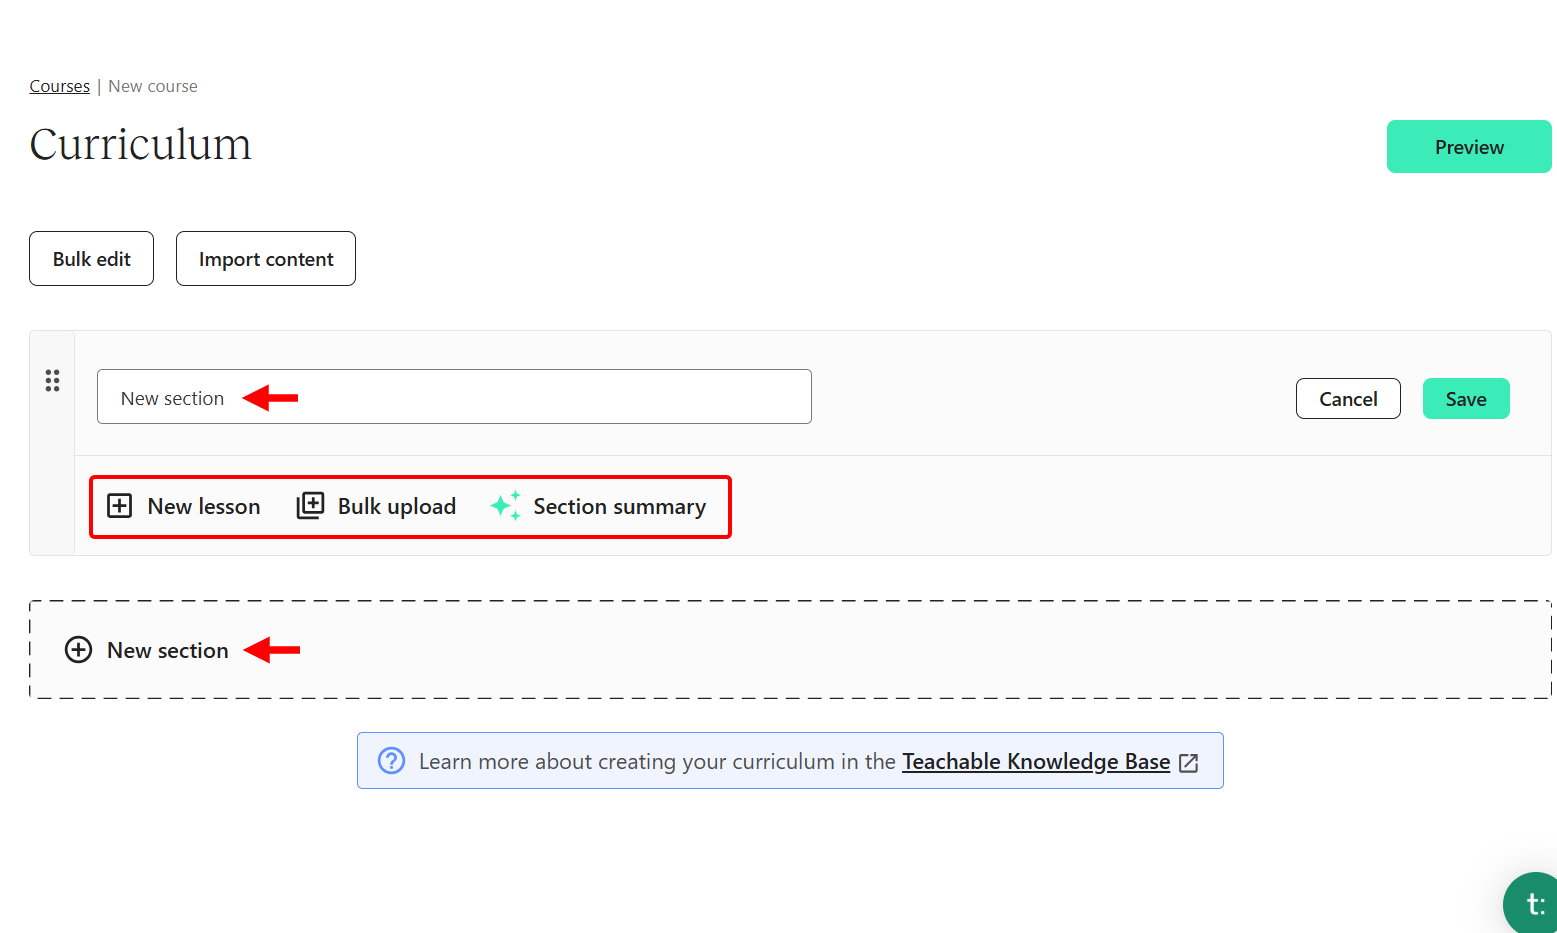
Task: Click the green Preview button
Action: coord(1468,147)
